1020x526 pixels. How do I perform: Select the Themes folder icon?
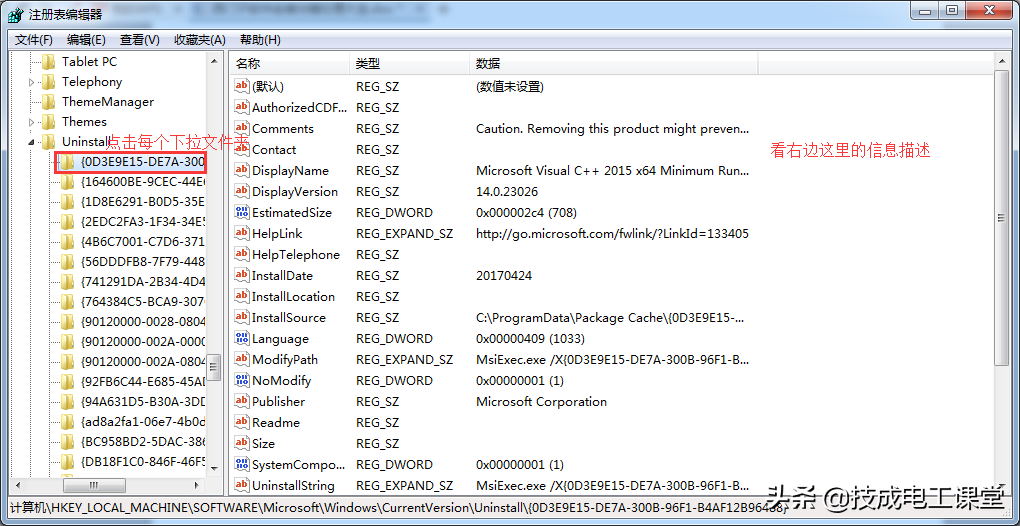point(48,121)
